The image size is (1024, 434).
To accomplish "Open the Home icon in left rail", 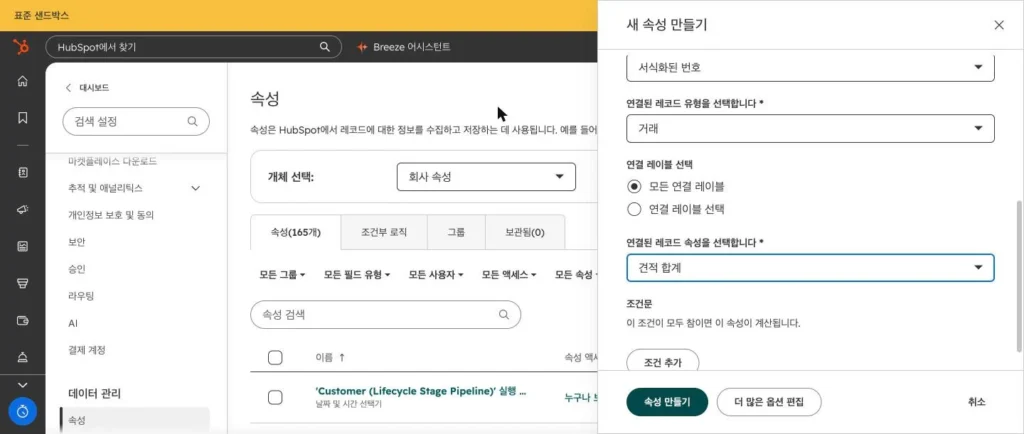I will [22, 81].
